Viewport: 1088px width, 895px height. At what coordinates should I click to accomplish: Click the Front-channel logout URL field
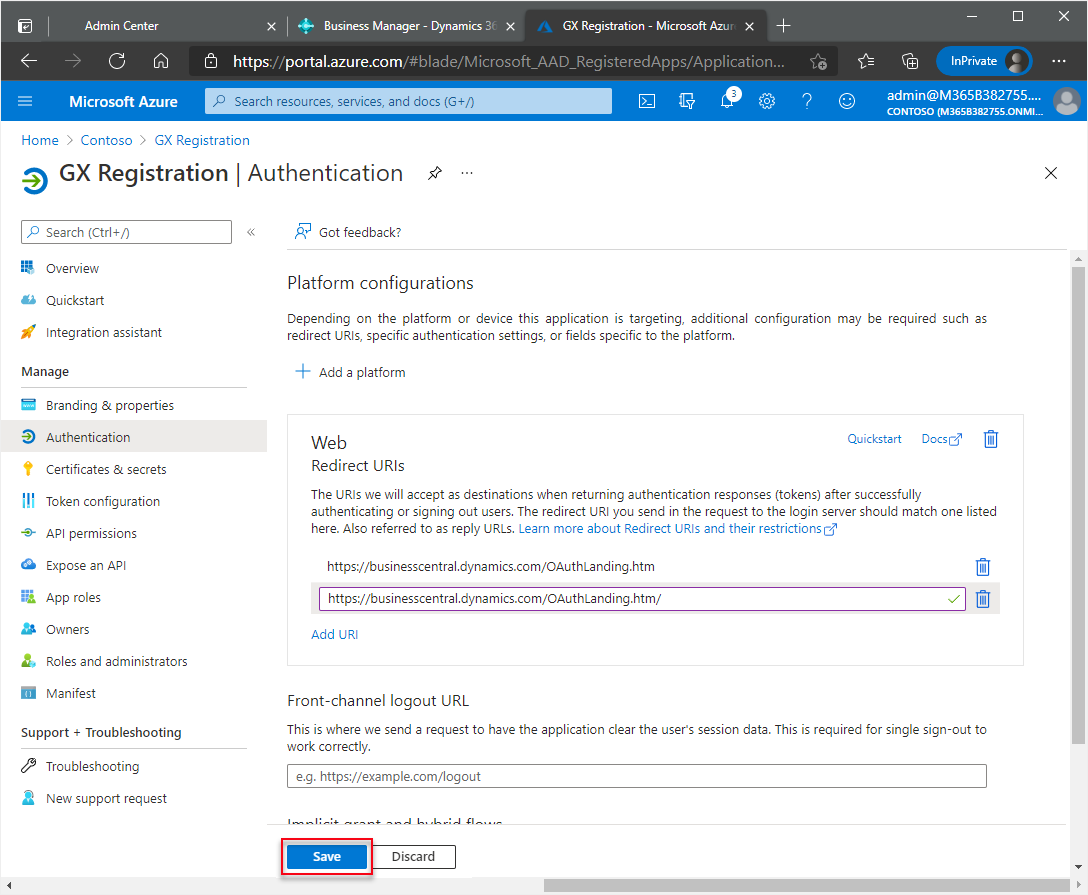click(x=636, y=776)
